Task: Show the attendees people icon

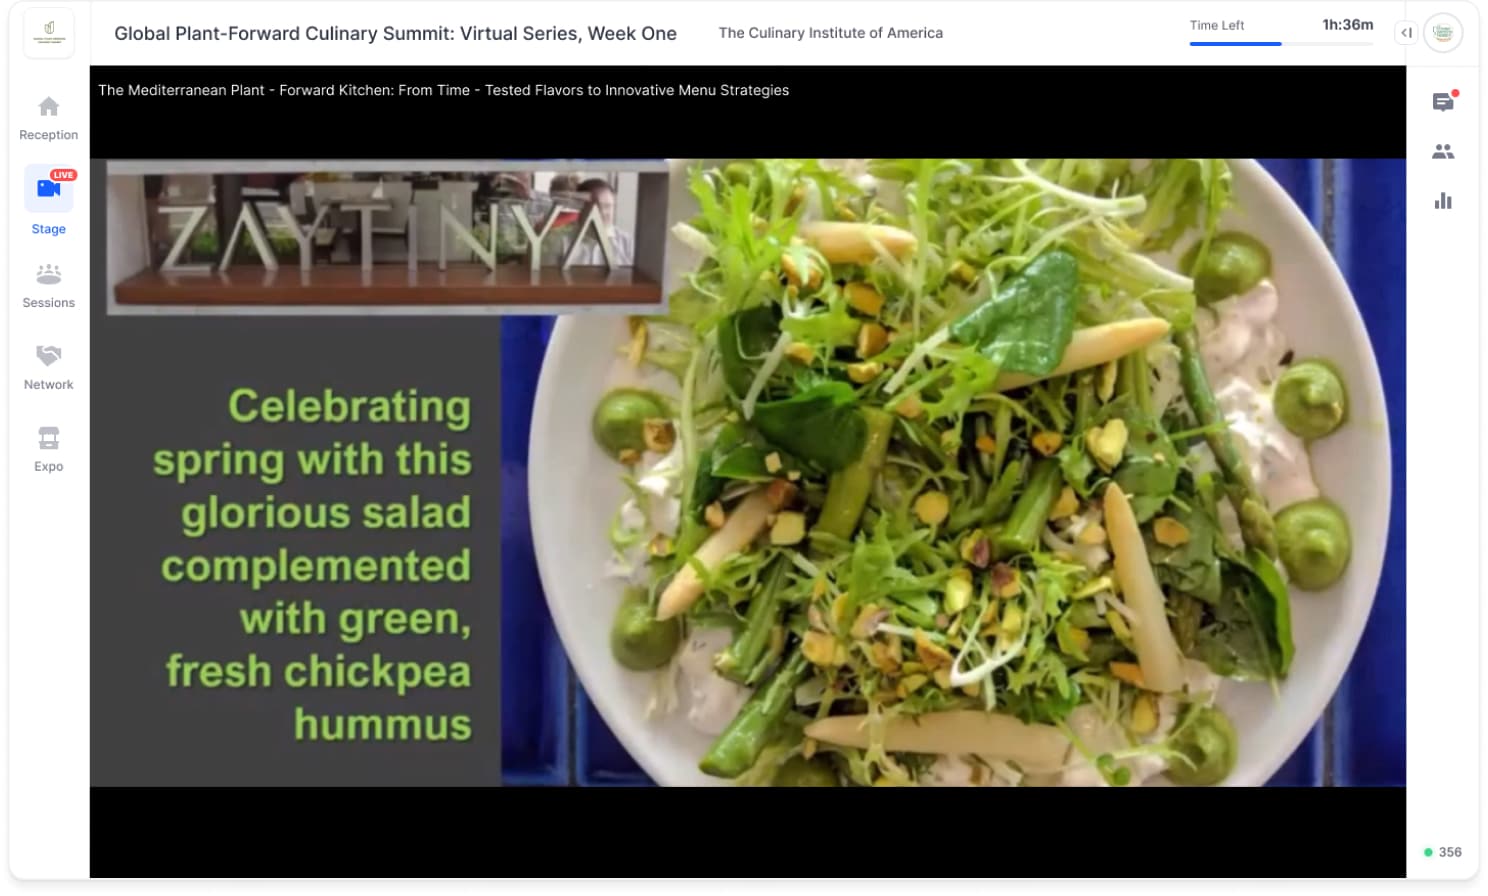Action: [x=1443, y=152]
